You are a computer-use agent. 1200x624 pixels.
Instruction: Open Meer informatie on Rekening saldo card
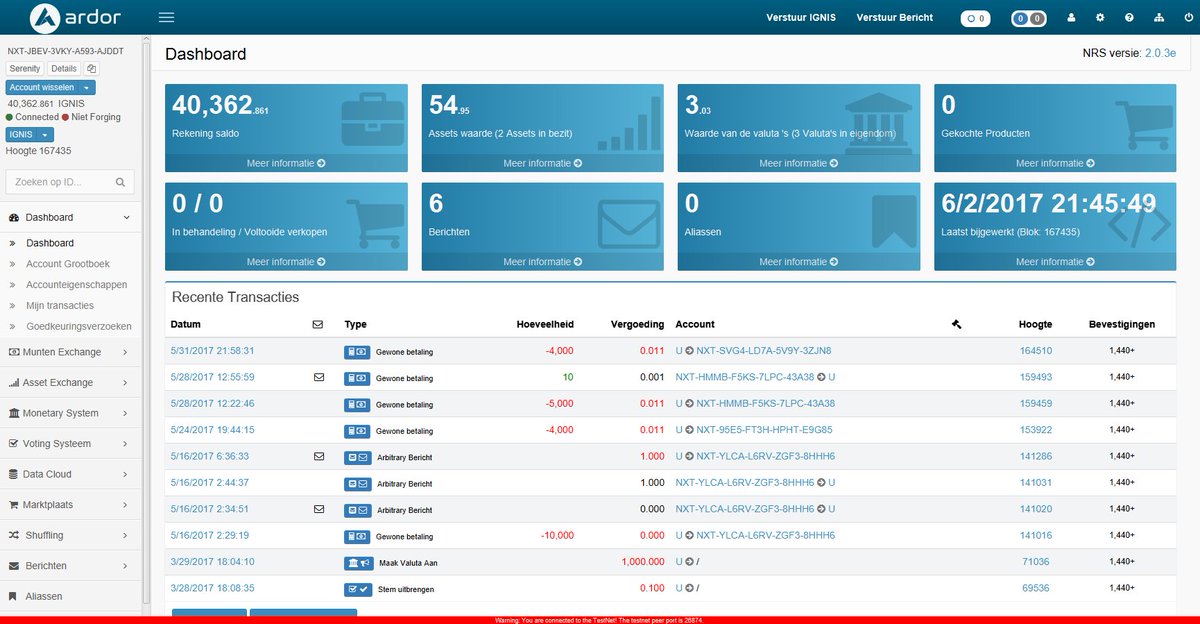pyautogui.click(x=286, y=163)
